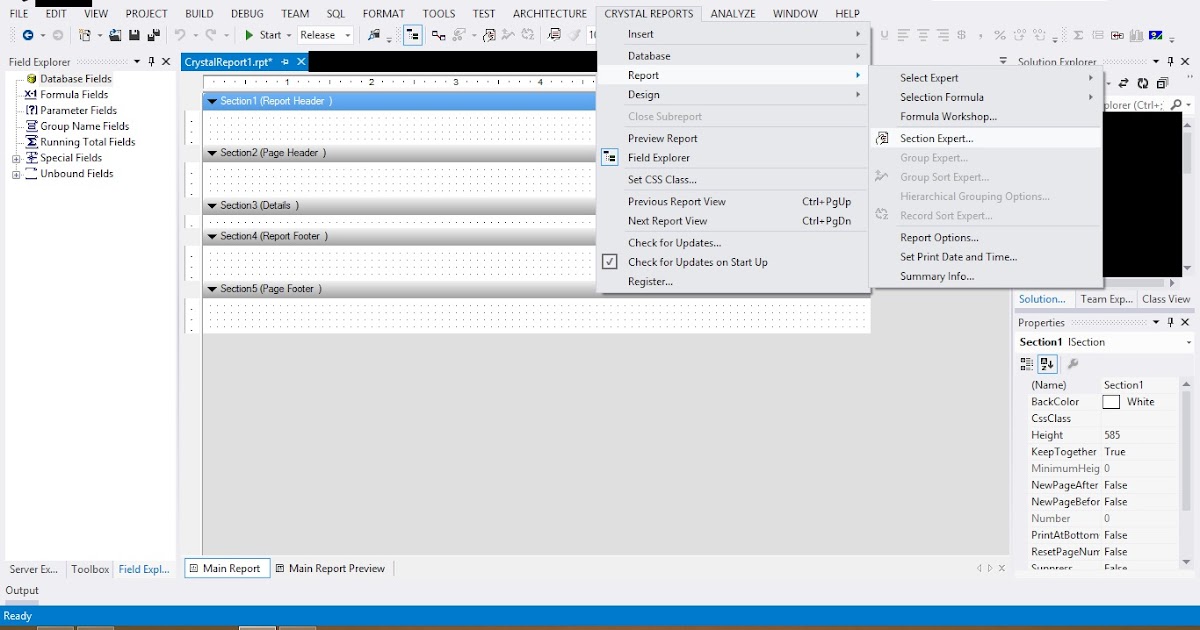Viewport: 1200px width, 630px height.
Task: Expand the Unbound Fields tree node
Action: [x=16, y=174]
